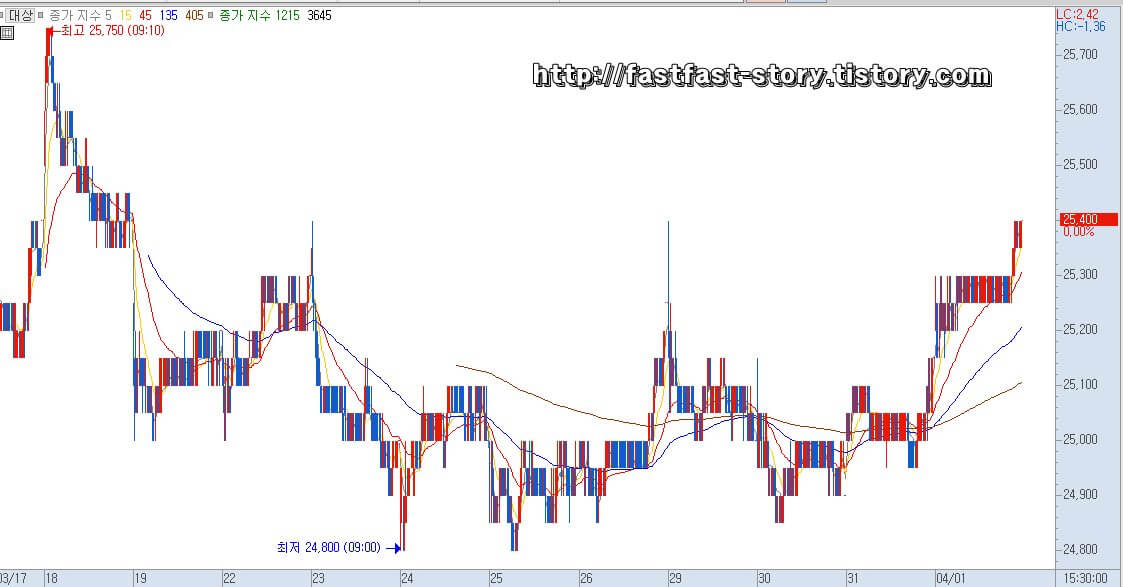The width and height of the screenshot is (1123, 587).
Task: Click the LC:2,42 indicator
Action: point(1077,14)
